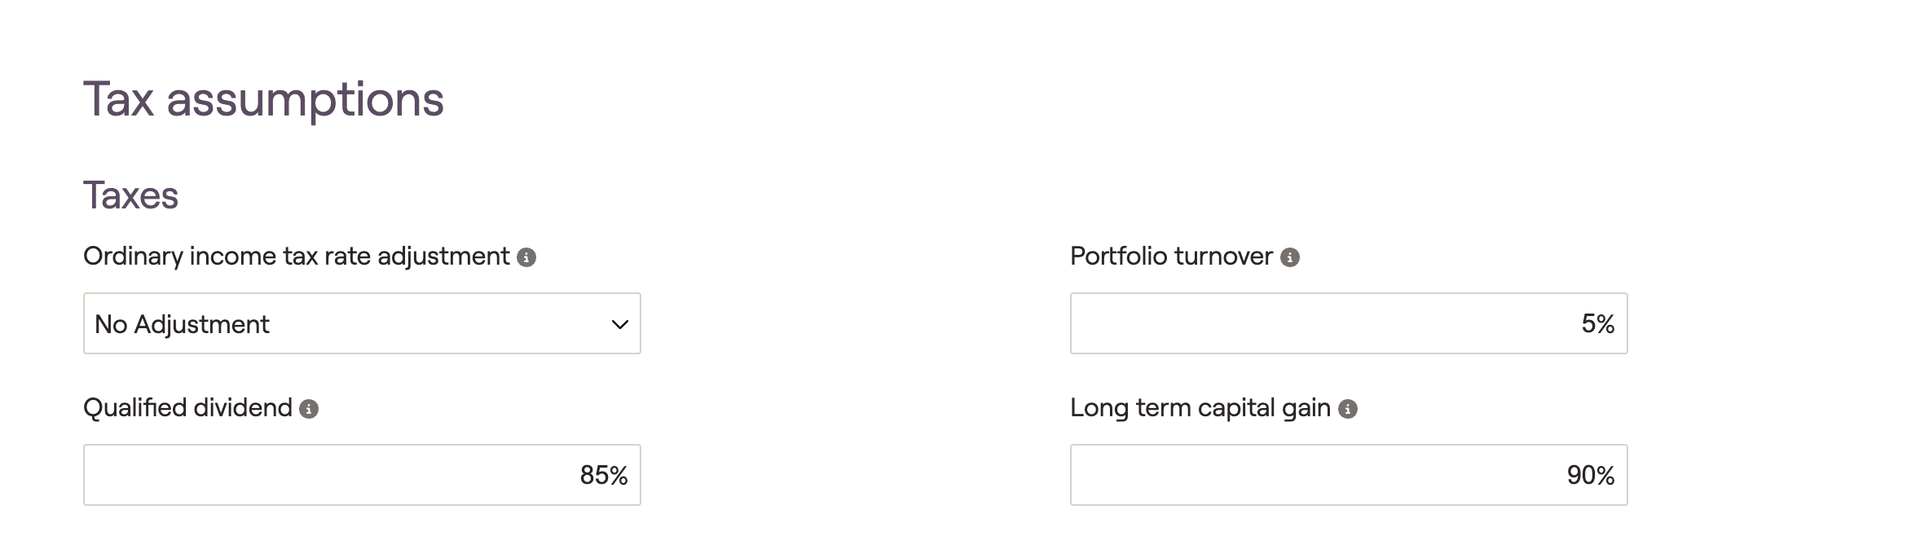Click the chevron arrow in tax rate dropdown
The image size is (1920, 544).
pyautogui.click(x=620, y=324)
